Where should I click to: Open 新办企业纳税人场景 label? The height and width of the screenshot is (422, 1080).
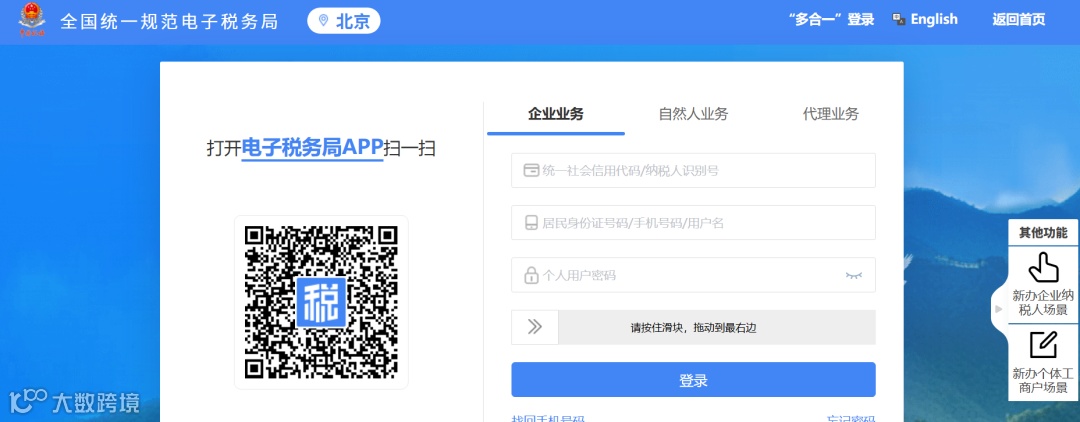click(1043, 303)
